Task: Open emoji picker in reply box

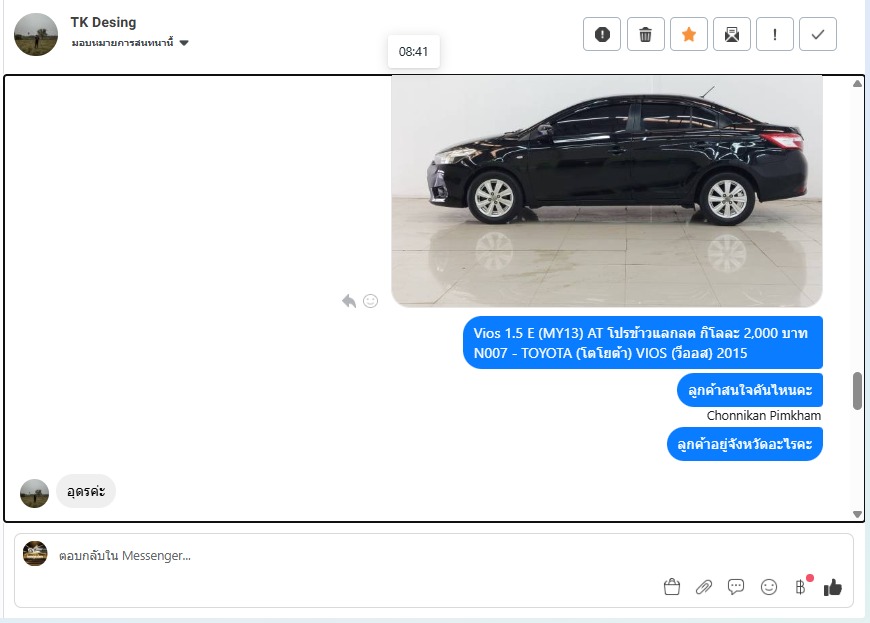Action: point(768,587)
